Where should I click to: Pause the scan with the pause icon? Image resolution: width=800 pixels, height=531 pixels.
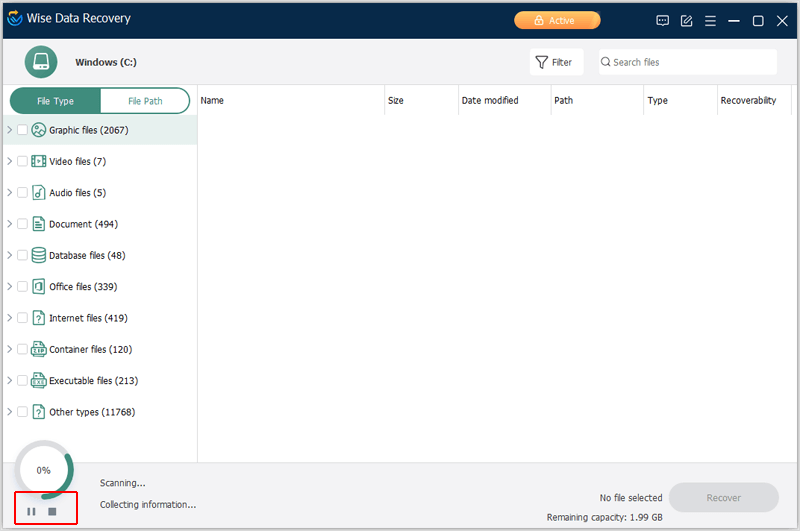pyautogui.click(x=31, y=511)
